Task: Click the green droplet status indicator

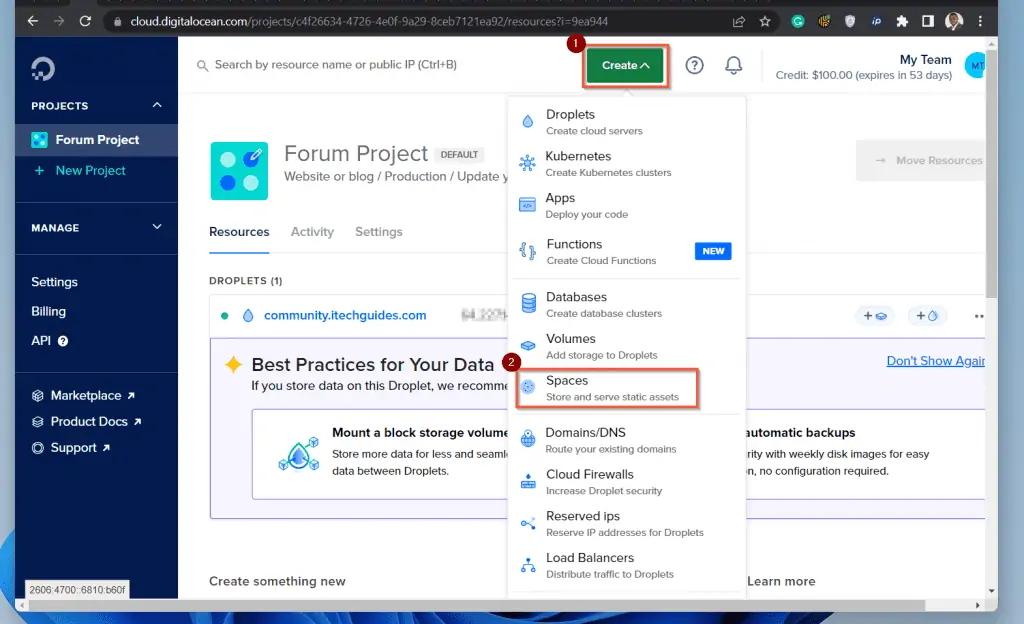Action: 225,316
